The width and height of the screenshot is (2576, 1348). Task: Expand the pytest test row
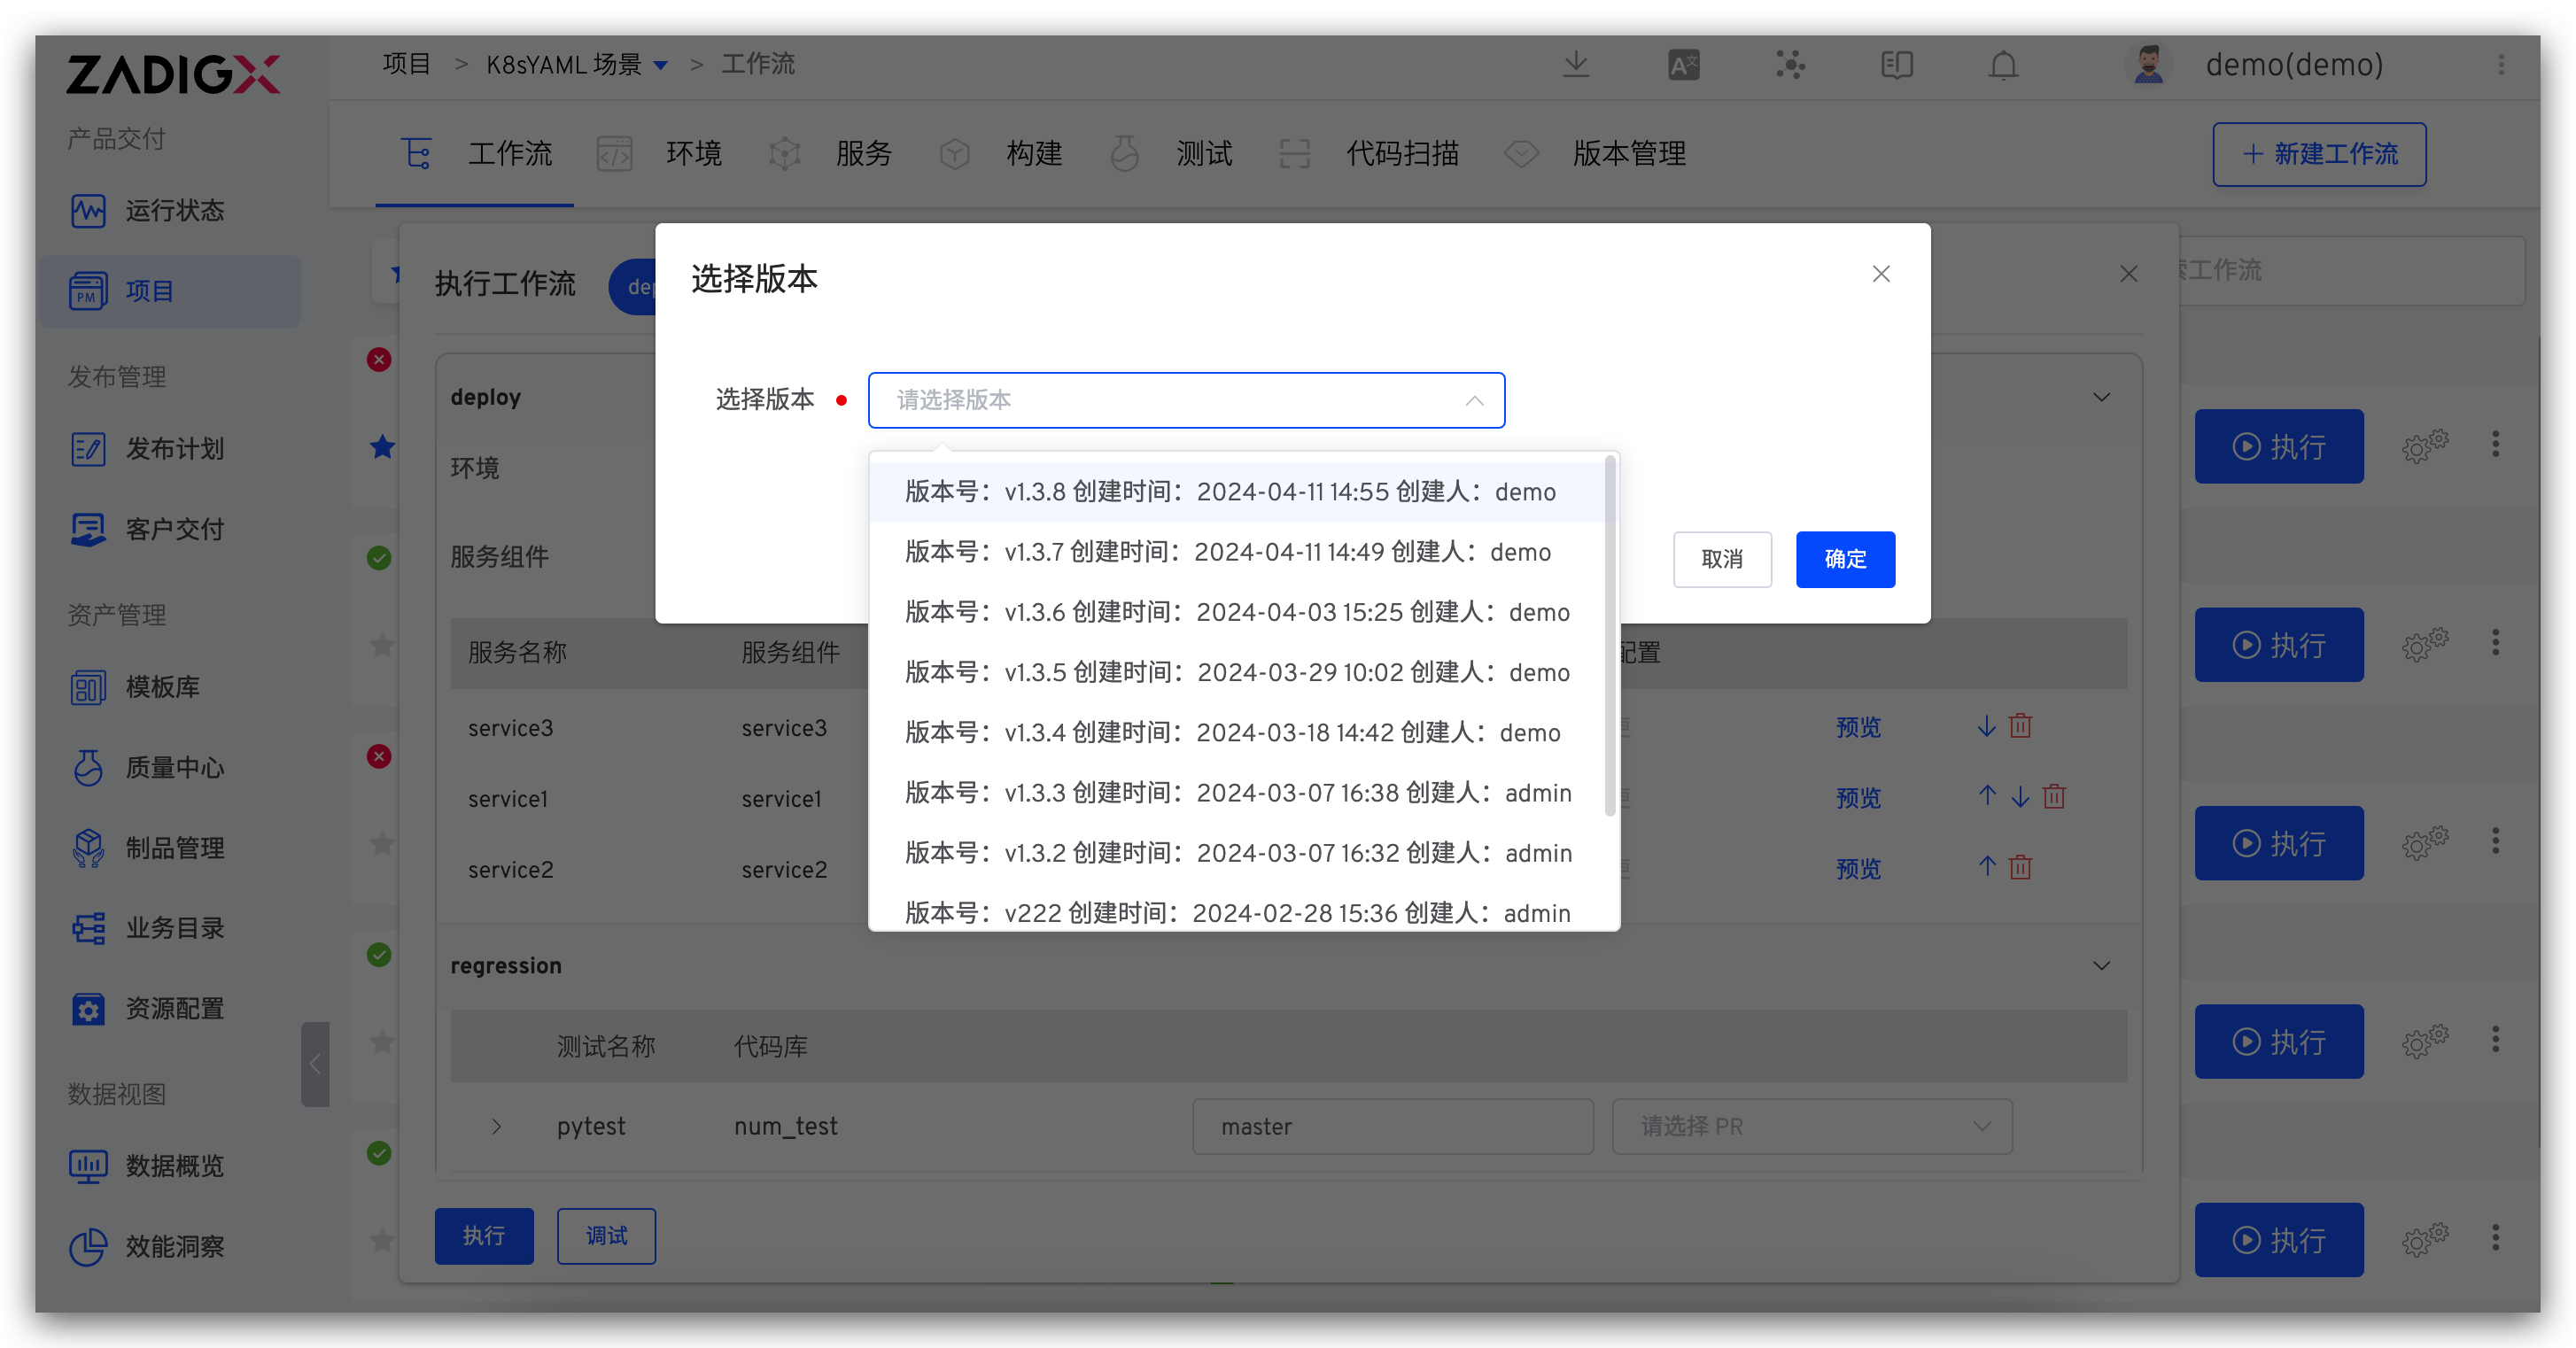click(497, 1126)
